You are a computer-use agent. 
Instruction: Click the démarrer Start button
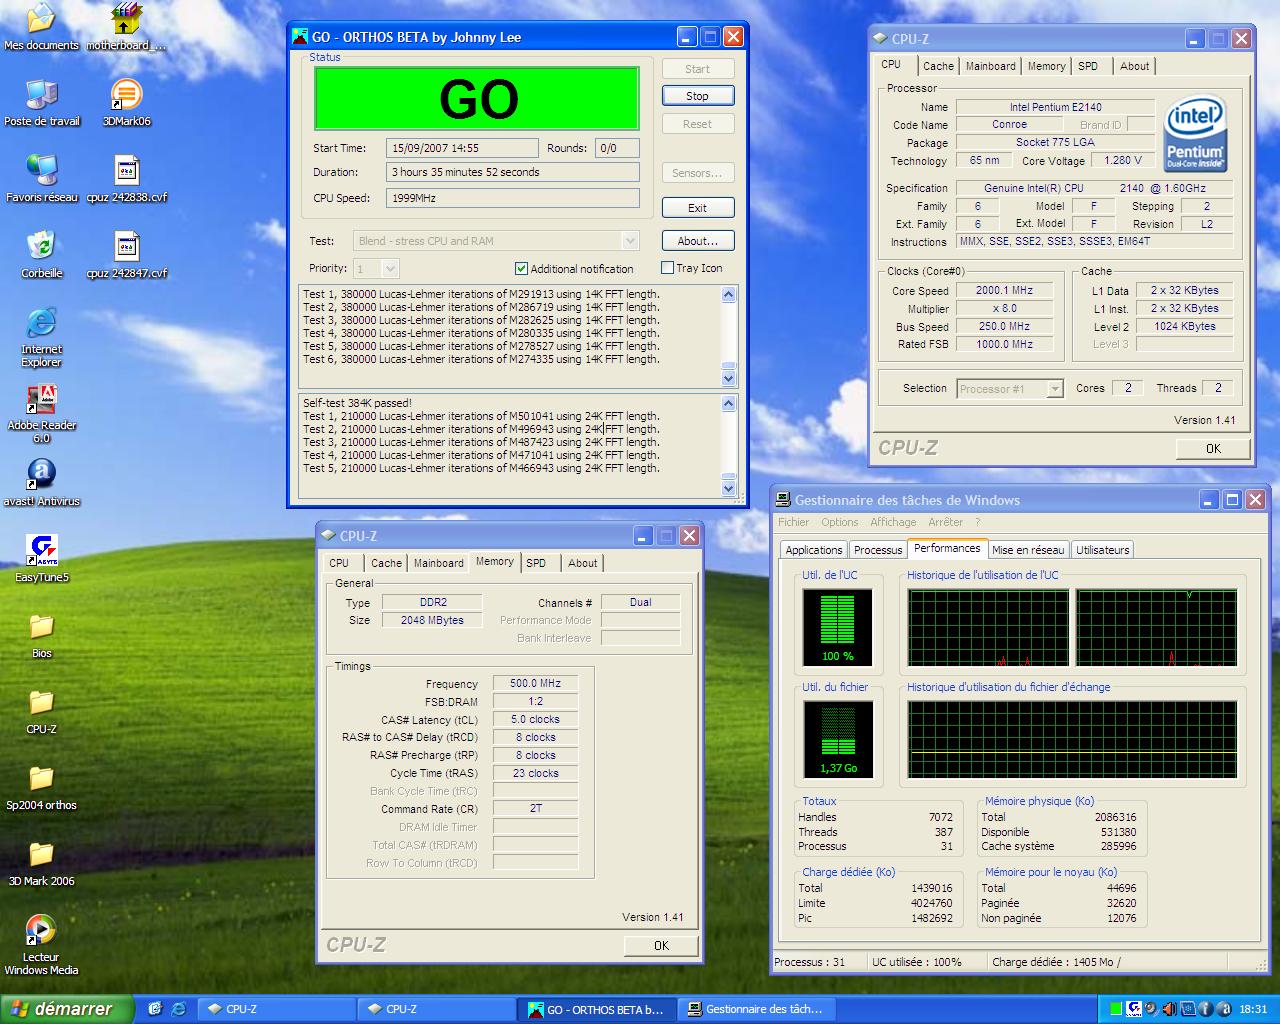point(65,1009)
